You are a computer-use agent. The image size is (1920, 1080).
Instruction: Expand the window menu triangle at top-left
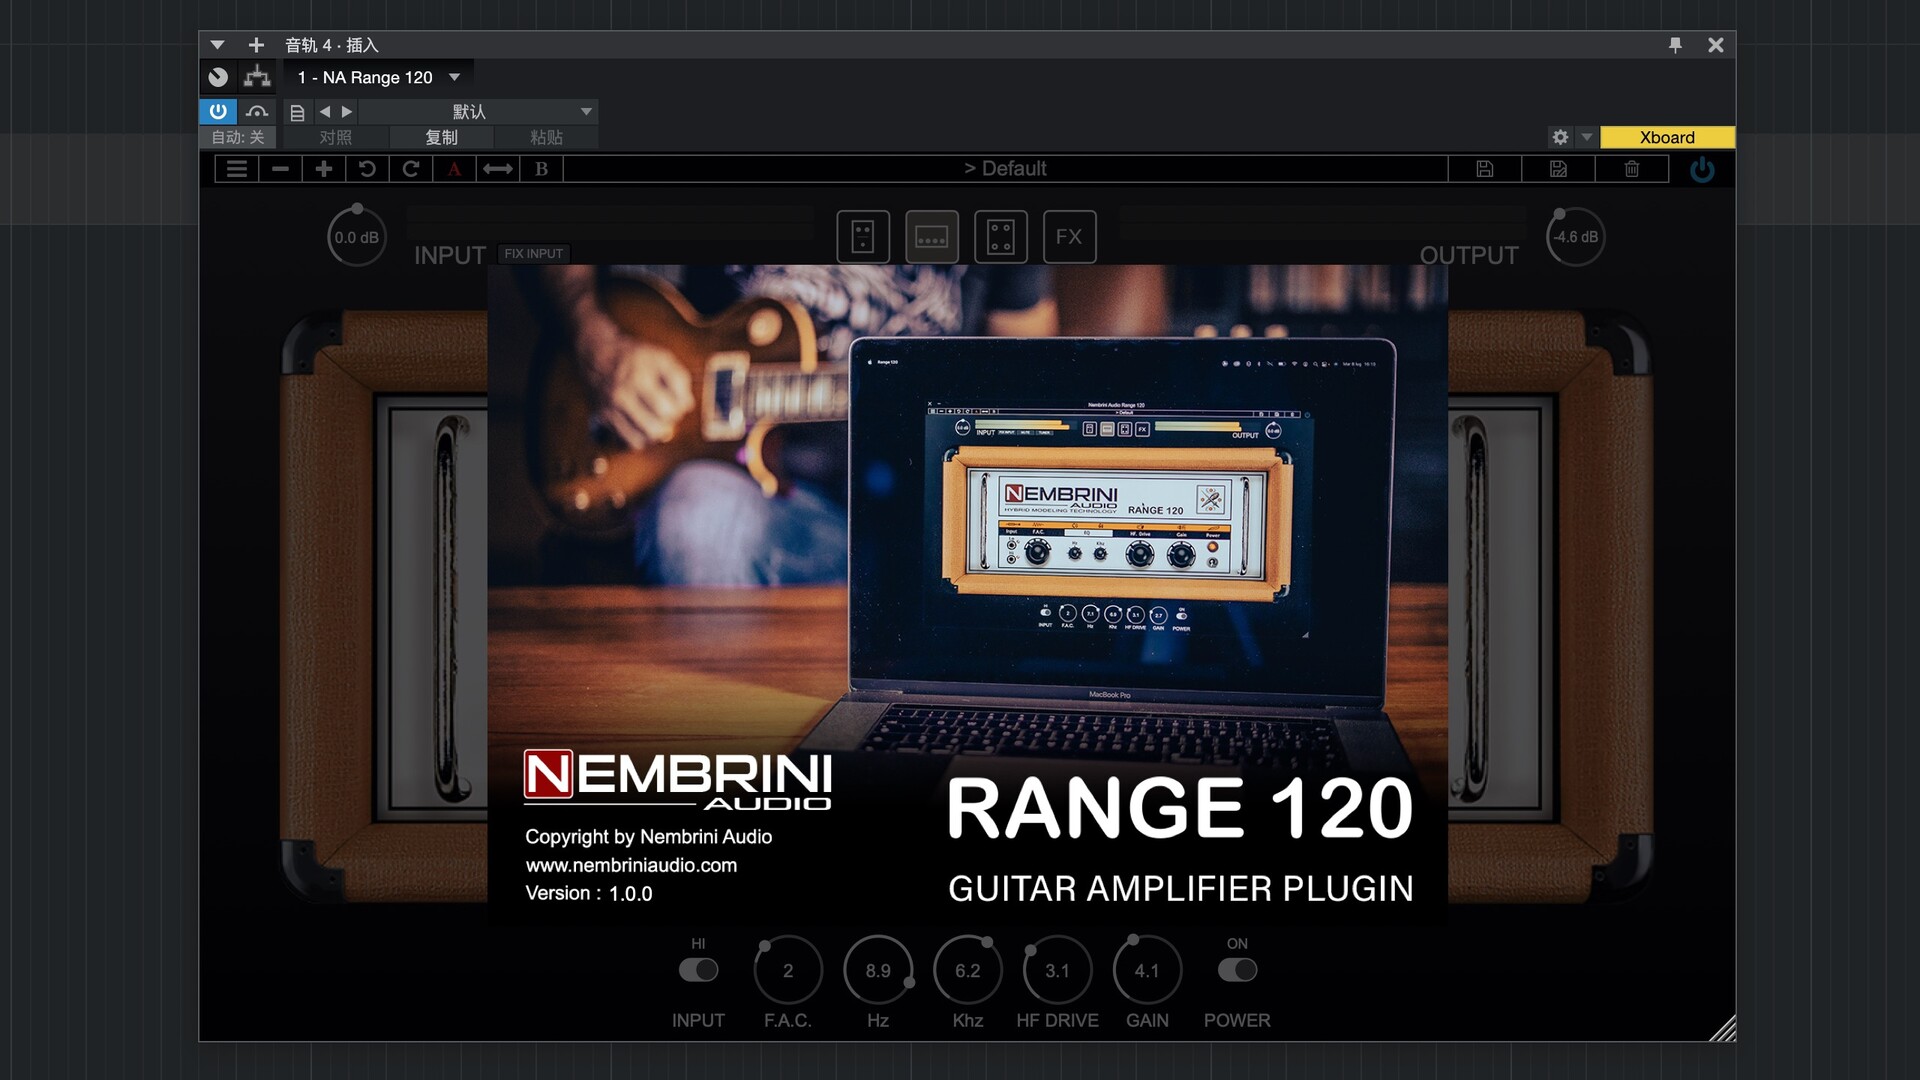tap(217, 45)
